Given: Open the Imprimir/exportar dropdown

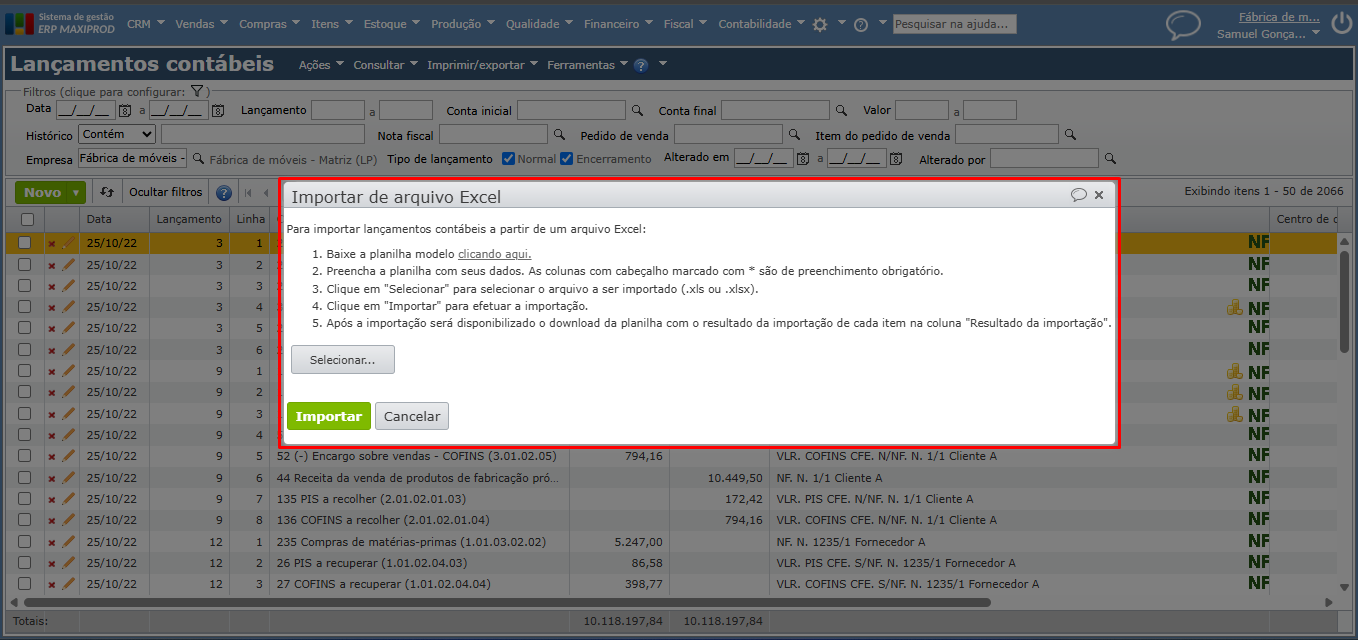Looking at the screenshot, I should pyautogui.click(x=482, y=65).
